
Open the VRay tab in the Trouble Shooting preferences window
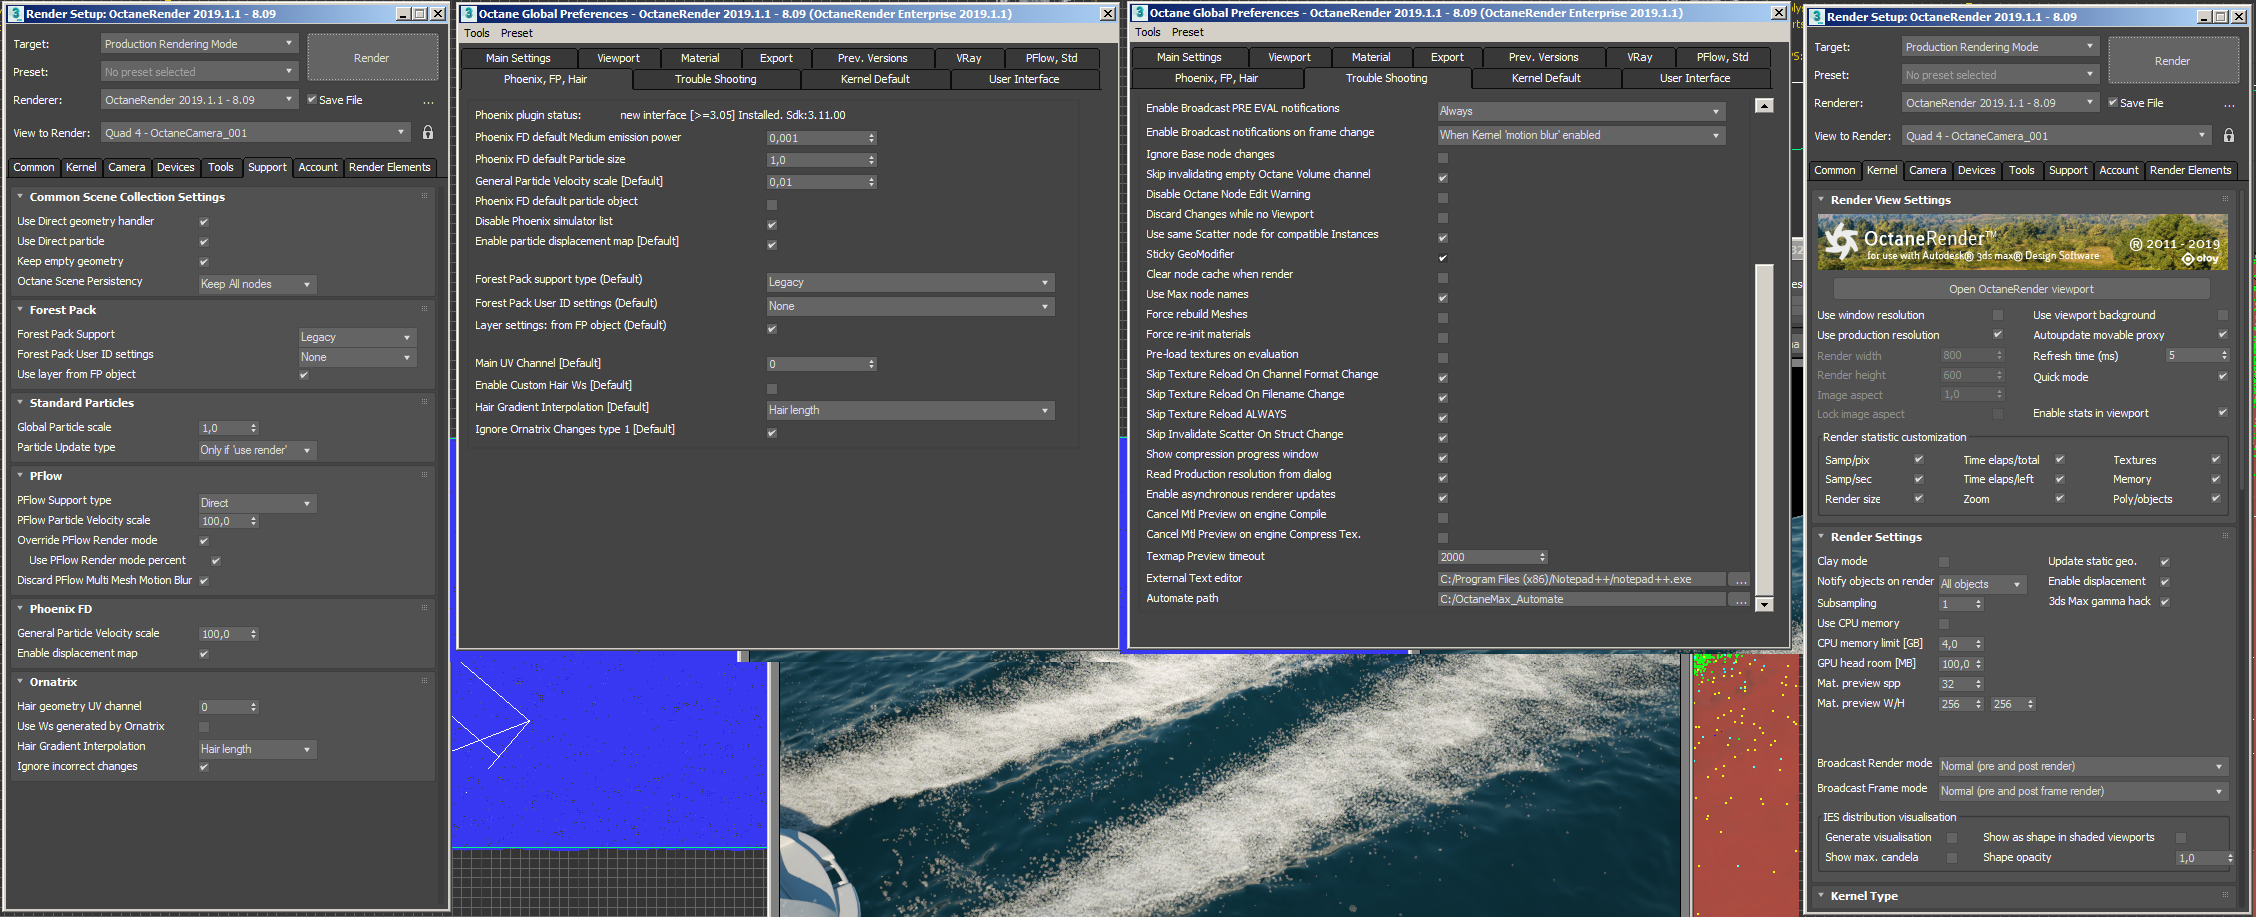tap(1639, 57)
